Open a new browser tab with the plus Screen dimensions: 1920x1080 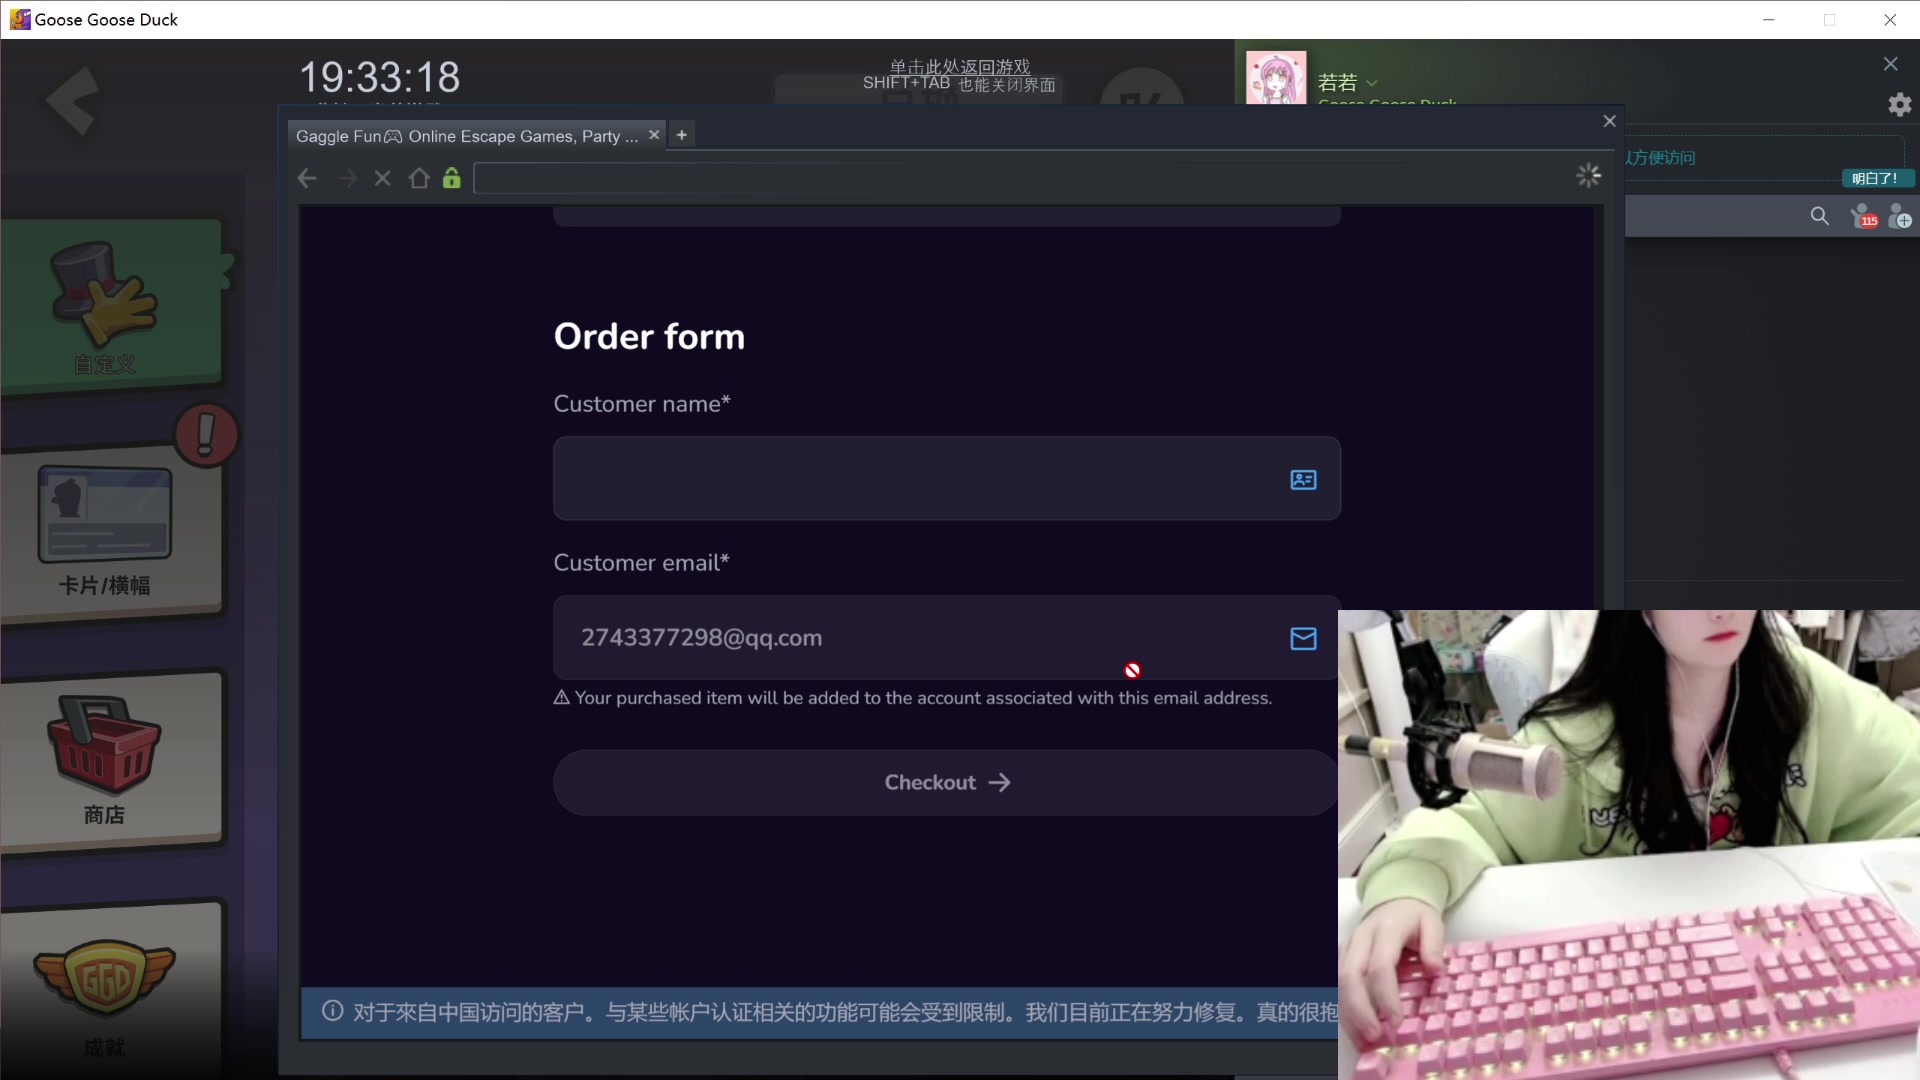coord(681,134)
